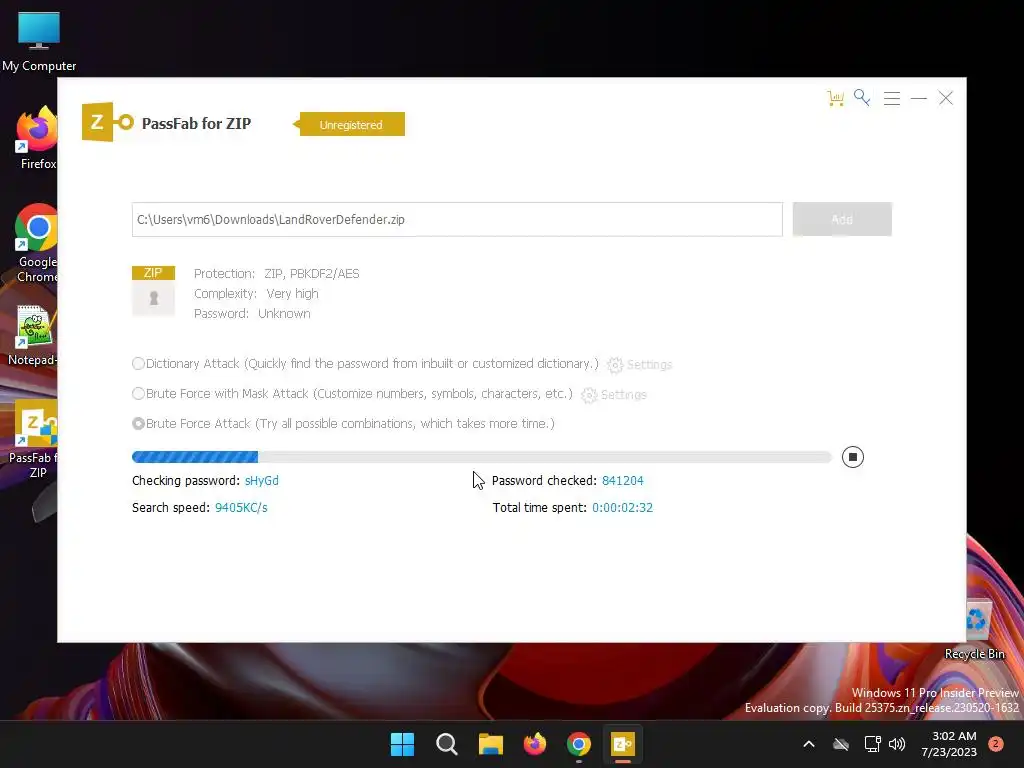This screenshot has width=1024, height=768.
Task: Click the recovery progress bar
Action: (x=482, y=457)
